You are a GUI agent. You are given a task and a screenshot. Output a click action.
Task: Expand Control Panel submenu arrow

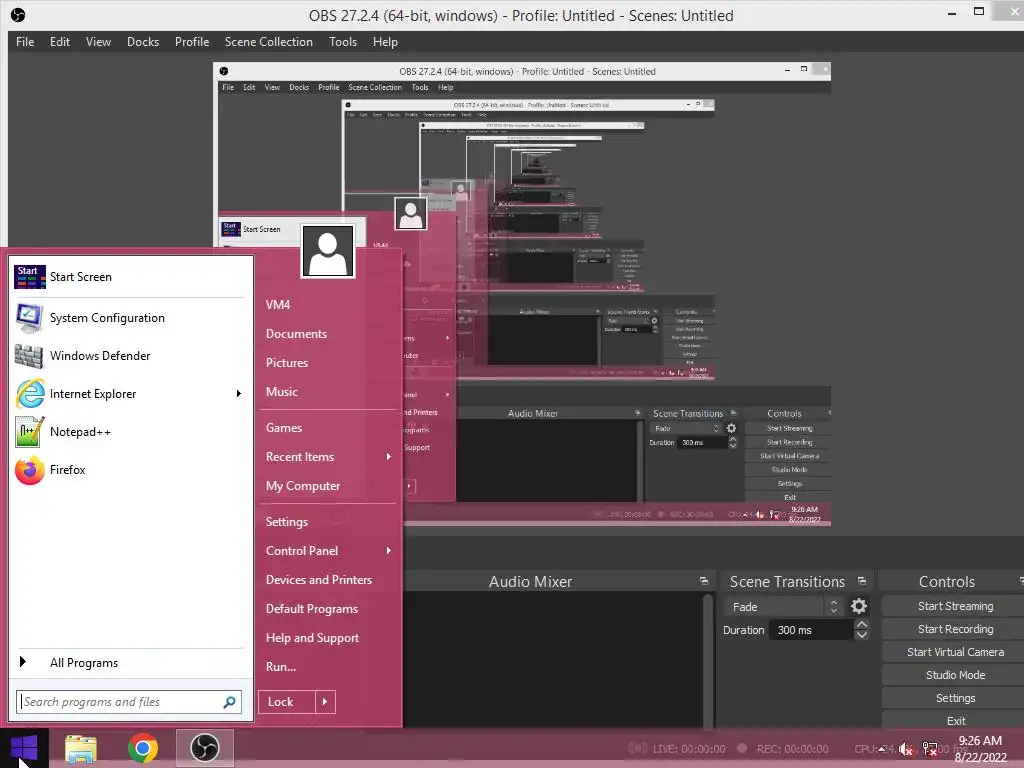tap(389, 551)
